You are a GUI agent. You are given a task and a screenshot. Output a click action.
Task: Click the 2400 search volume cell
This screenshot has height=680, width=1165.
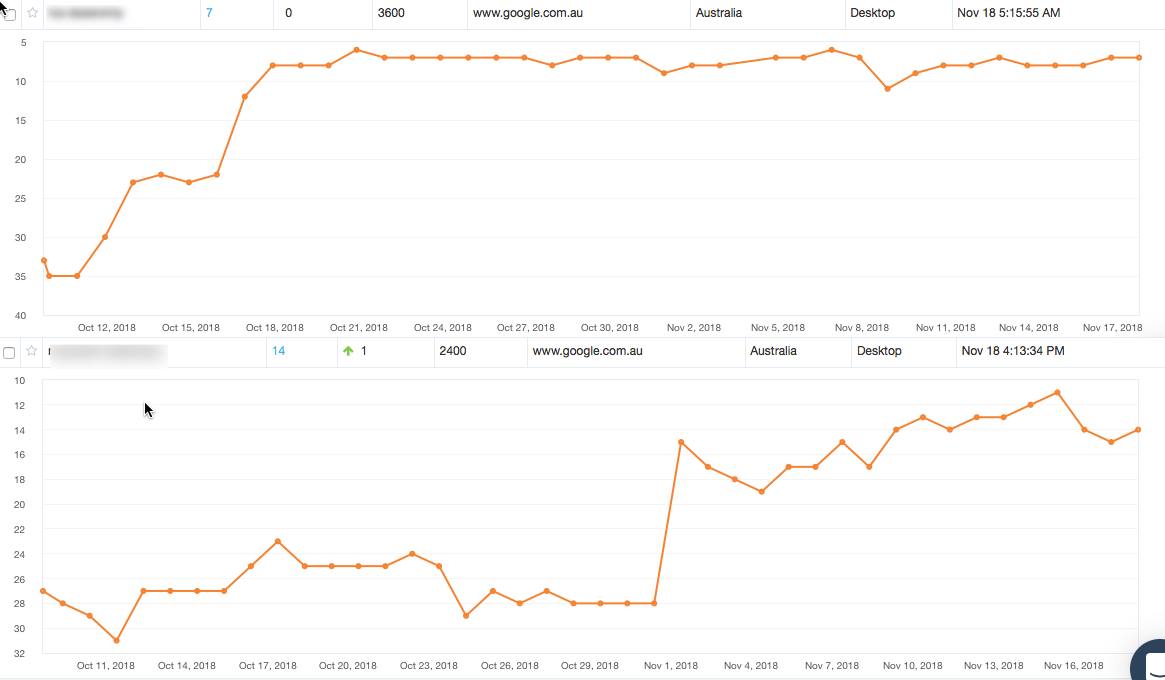pyautogui.click(x=452, y=351)
